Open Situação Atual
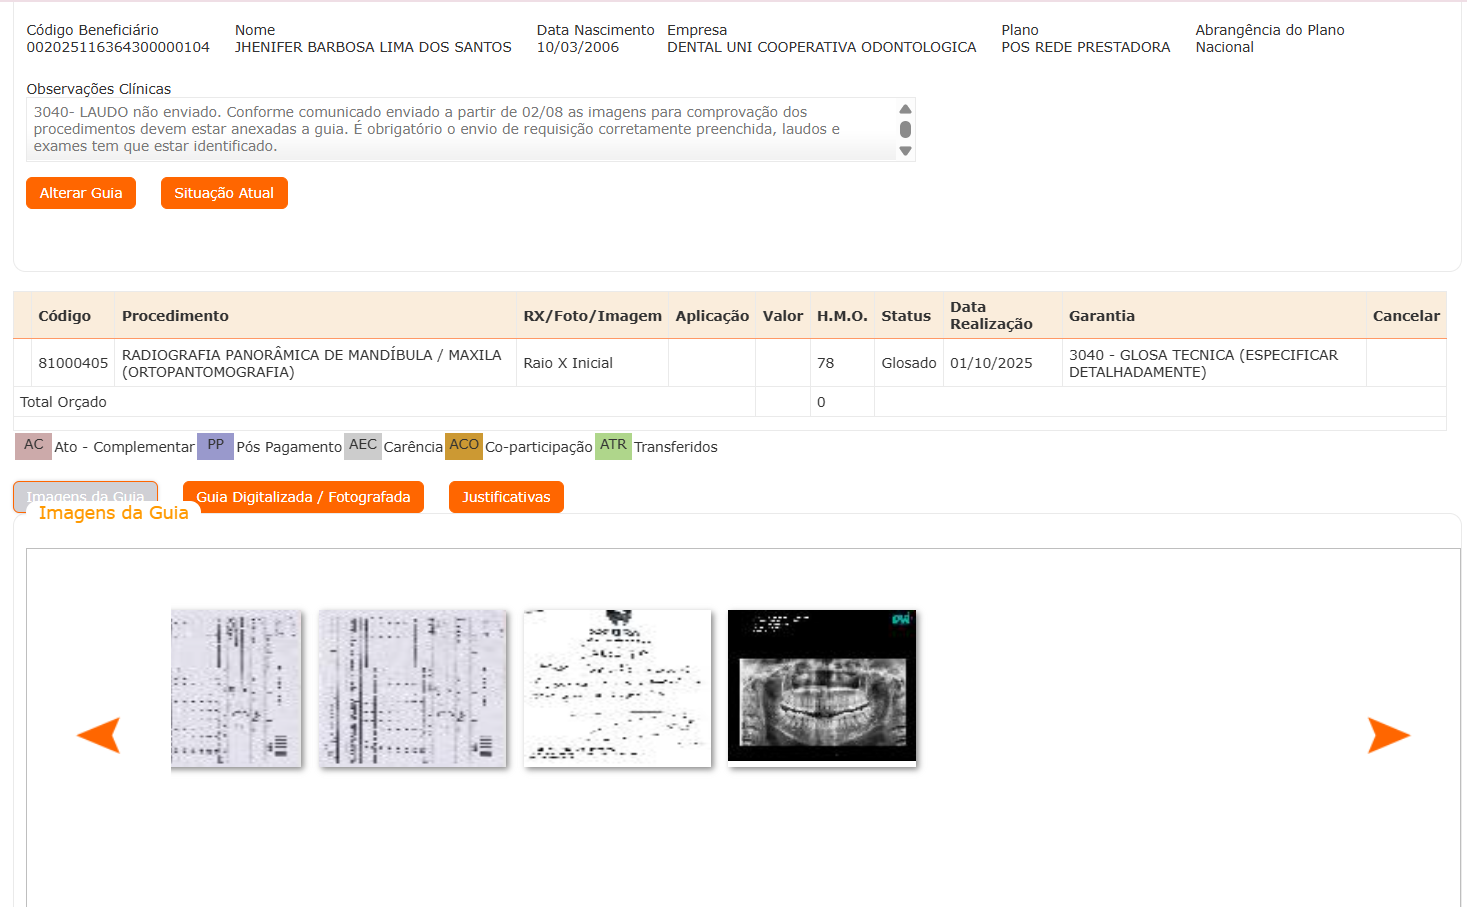The height and width of the screenshot is (907, 1467). (x=224, y=193)
